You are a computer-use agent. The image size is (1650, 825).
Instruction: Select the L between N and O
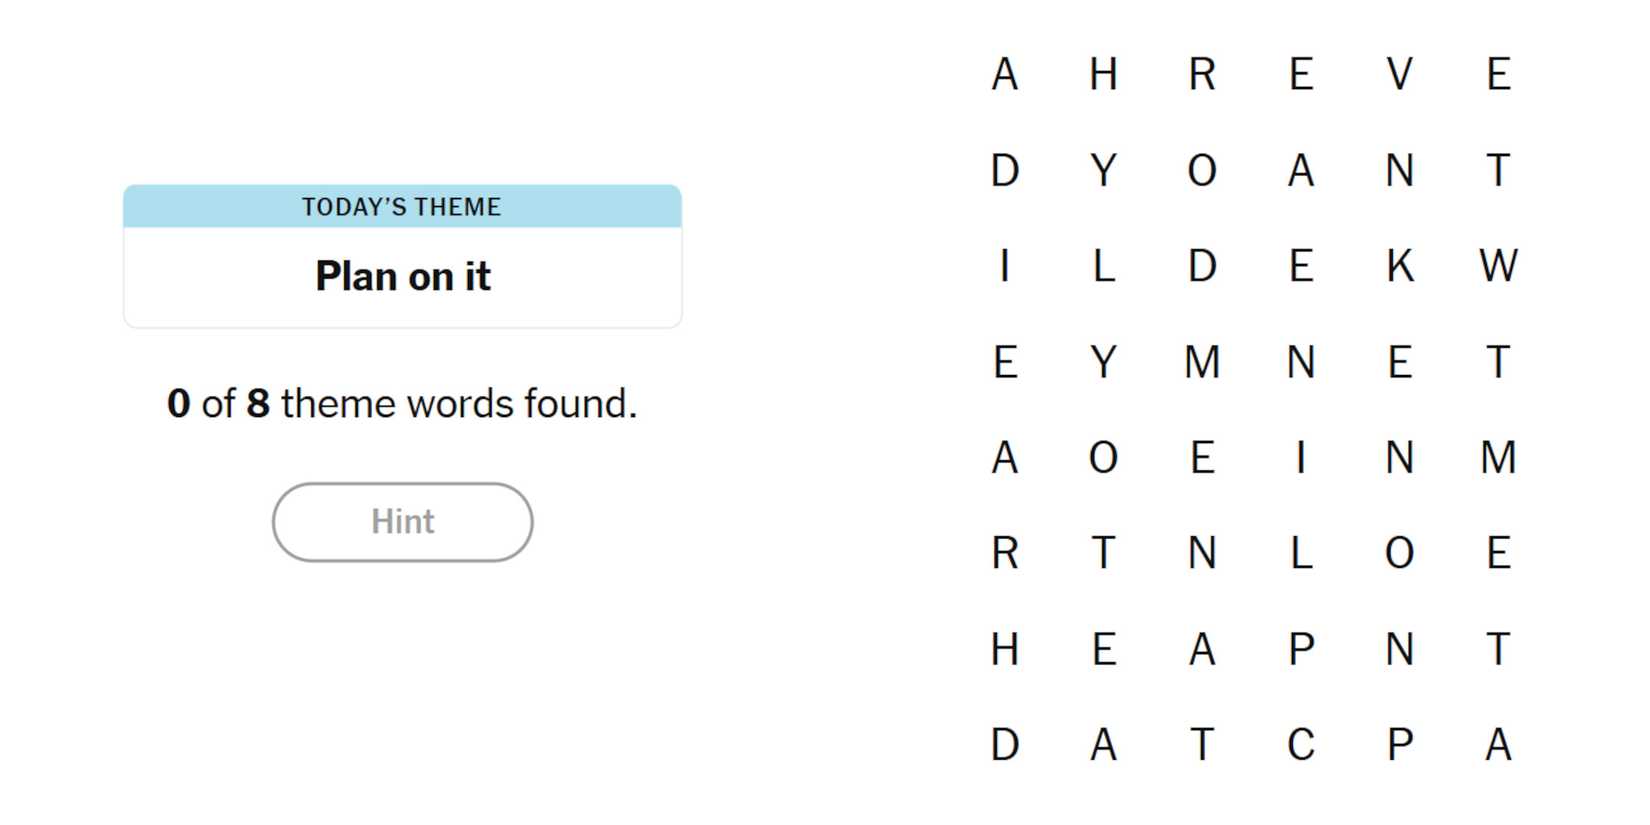1300,553
